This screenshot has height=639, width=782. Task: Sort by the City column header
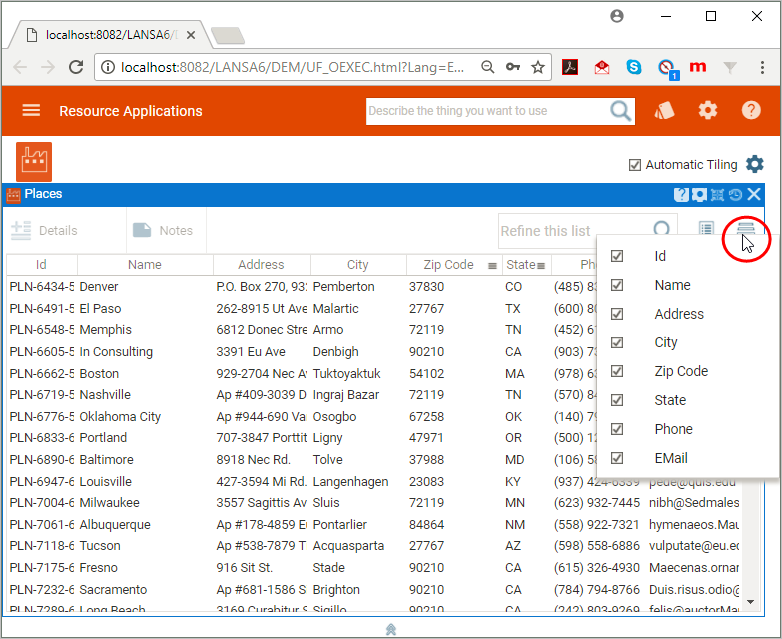click(x=358, y=264)
